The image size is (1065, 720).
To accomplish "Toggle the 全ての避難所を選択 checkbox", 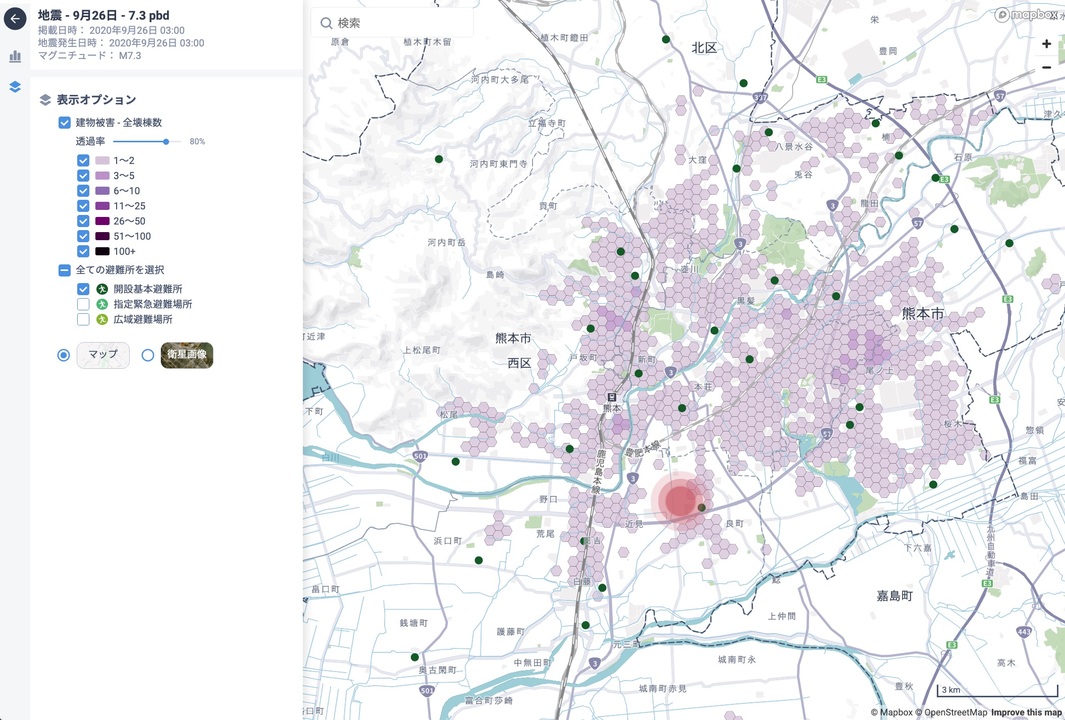I will 64,270.
